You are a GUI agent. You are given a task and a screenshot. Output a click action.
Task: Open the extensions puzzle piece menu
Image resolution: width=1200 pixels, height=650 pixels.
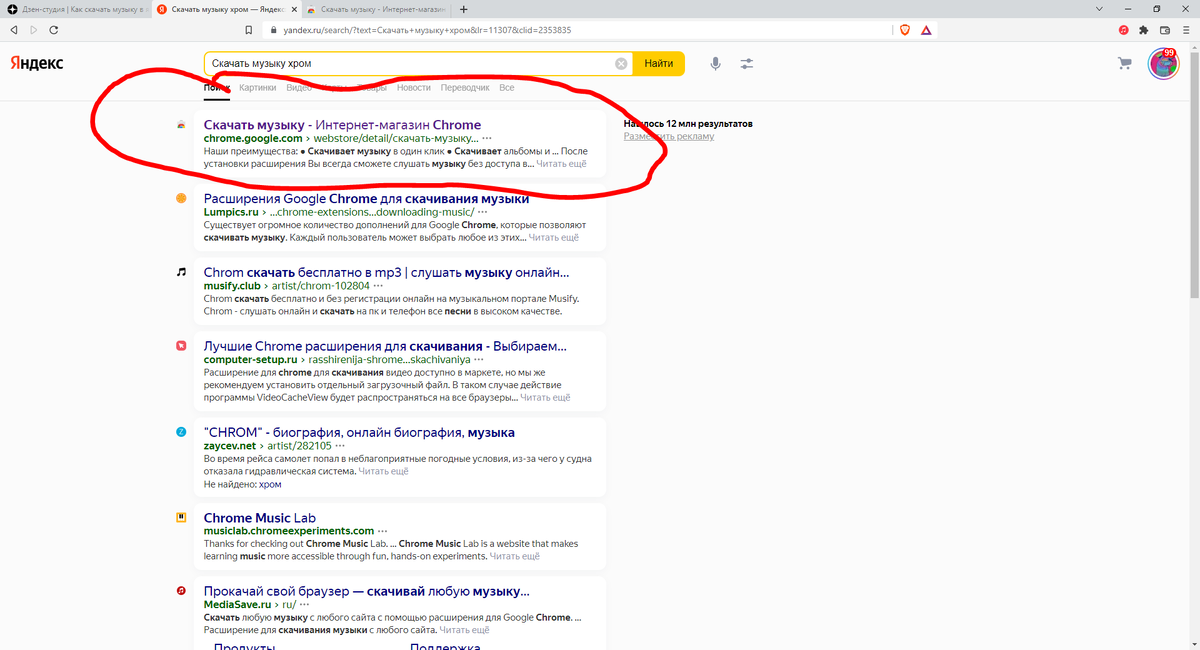tap(1144, 30)
